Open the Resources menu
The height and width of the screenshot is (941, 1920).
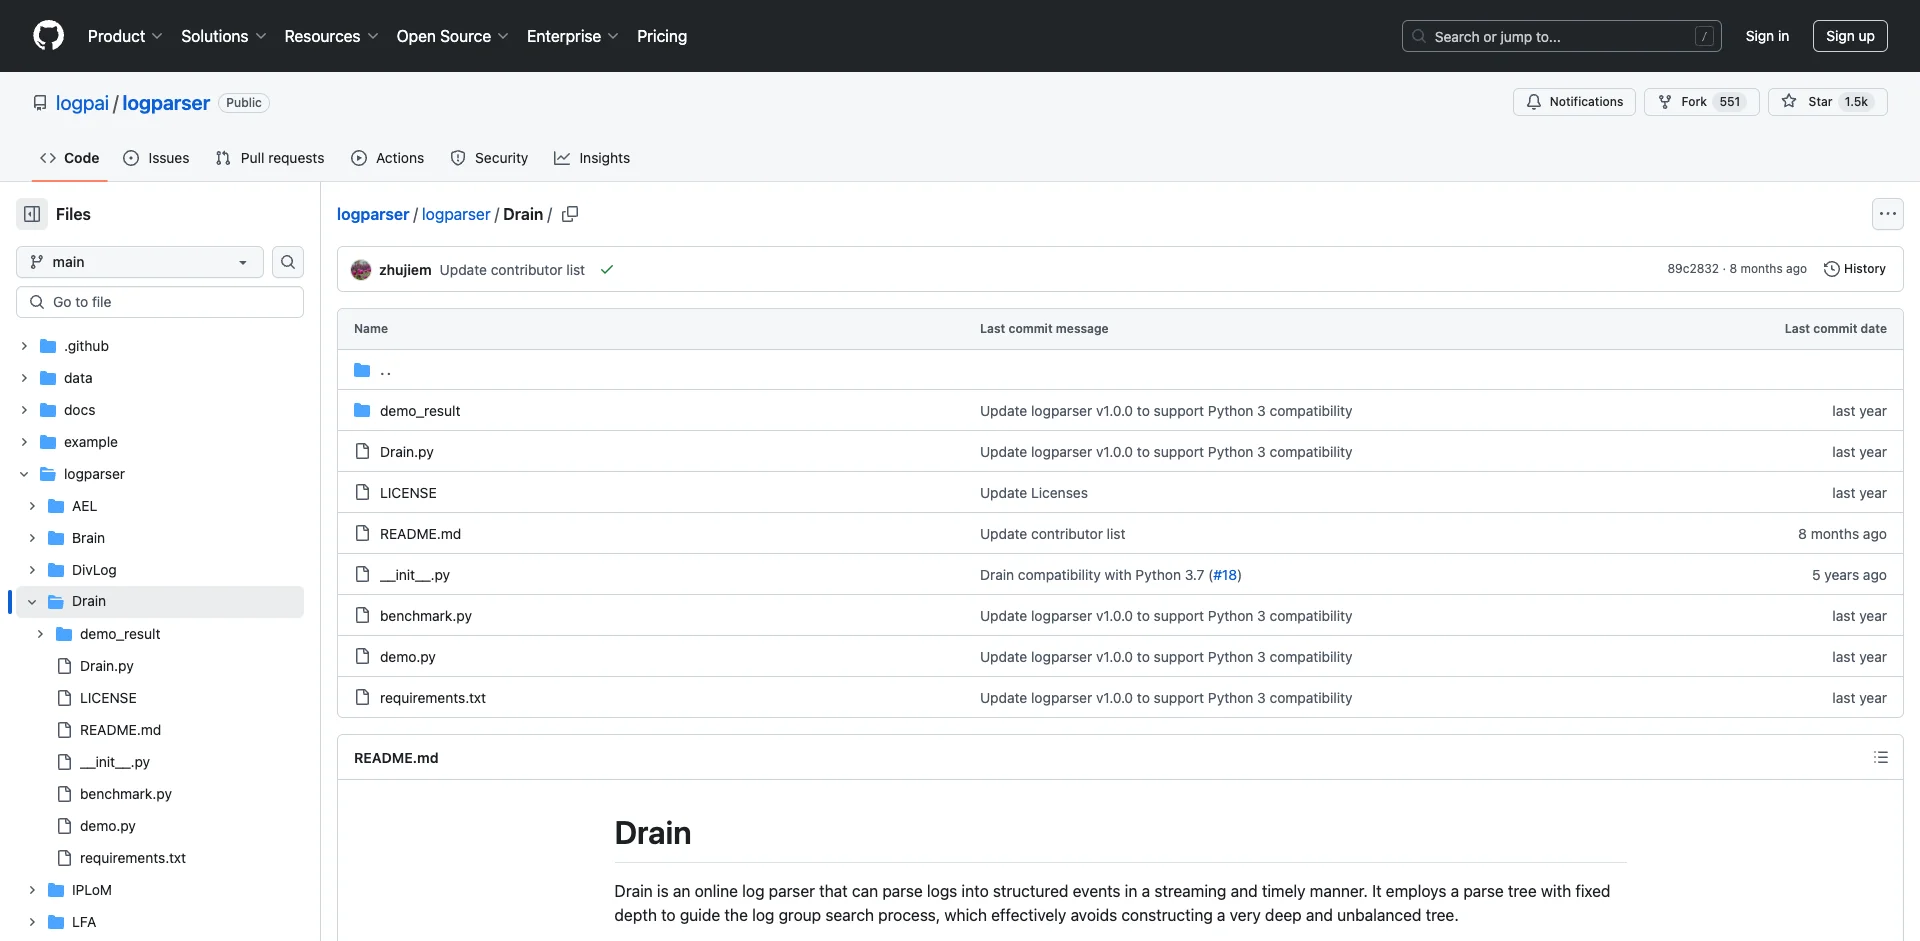(x=331, y=36)
